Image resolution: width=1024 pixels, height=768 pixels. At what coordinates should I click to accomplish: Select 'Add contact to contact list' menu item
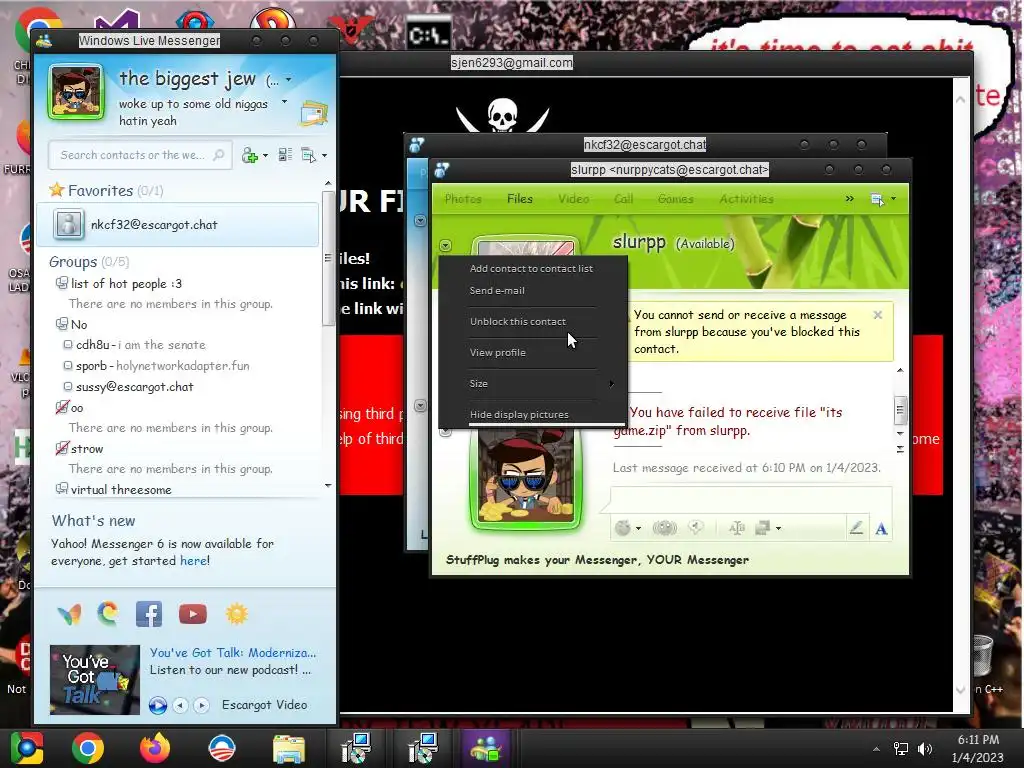[x=531, y=268]
